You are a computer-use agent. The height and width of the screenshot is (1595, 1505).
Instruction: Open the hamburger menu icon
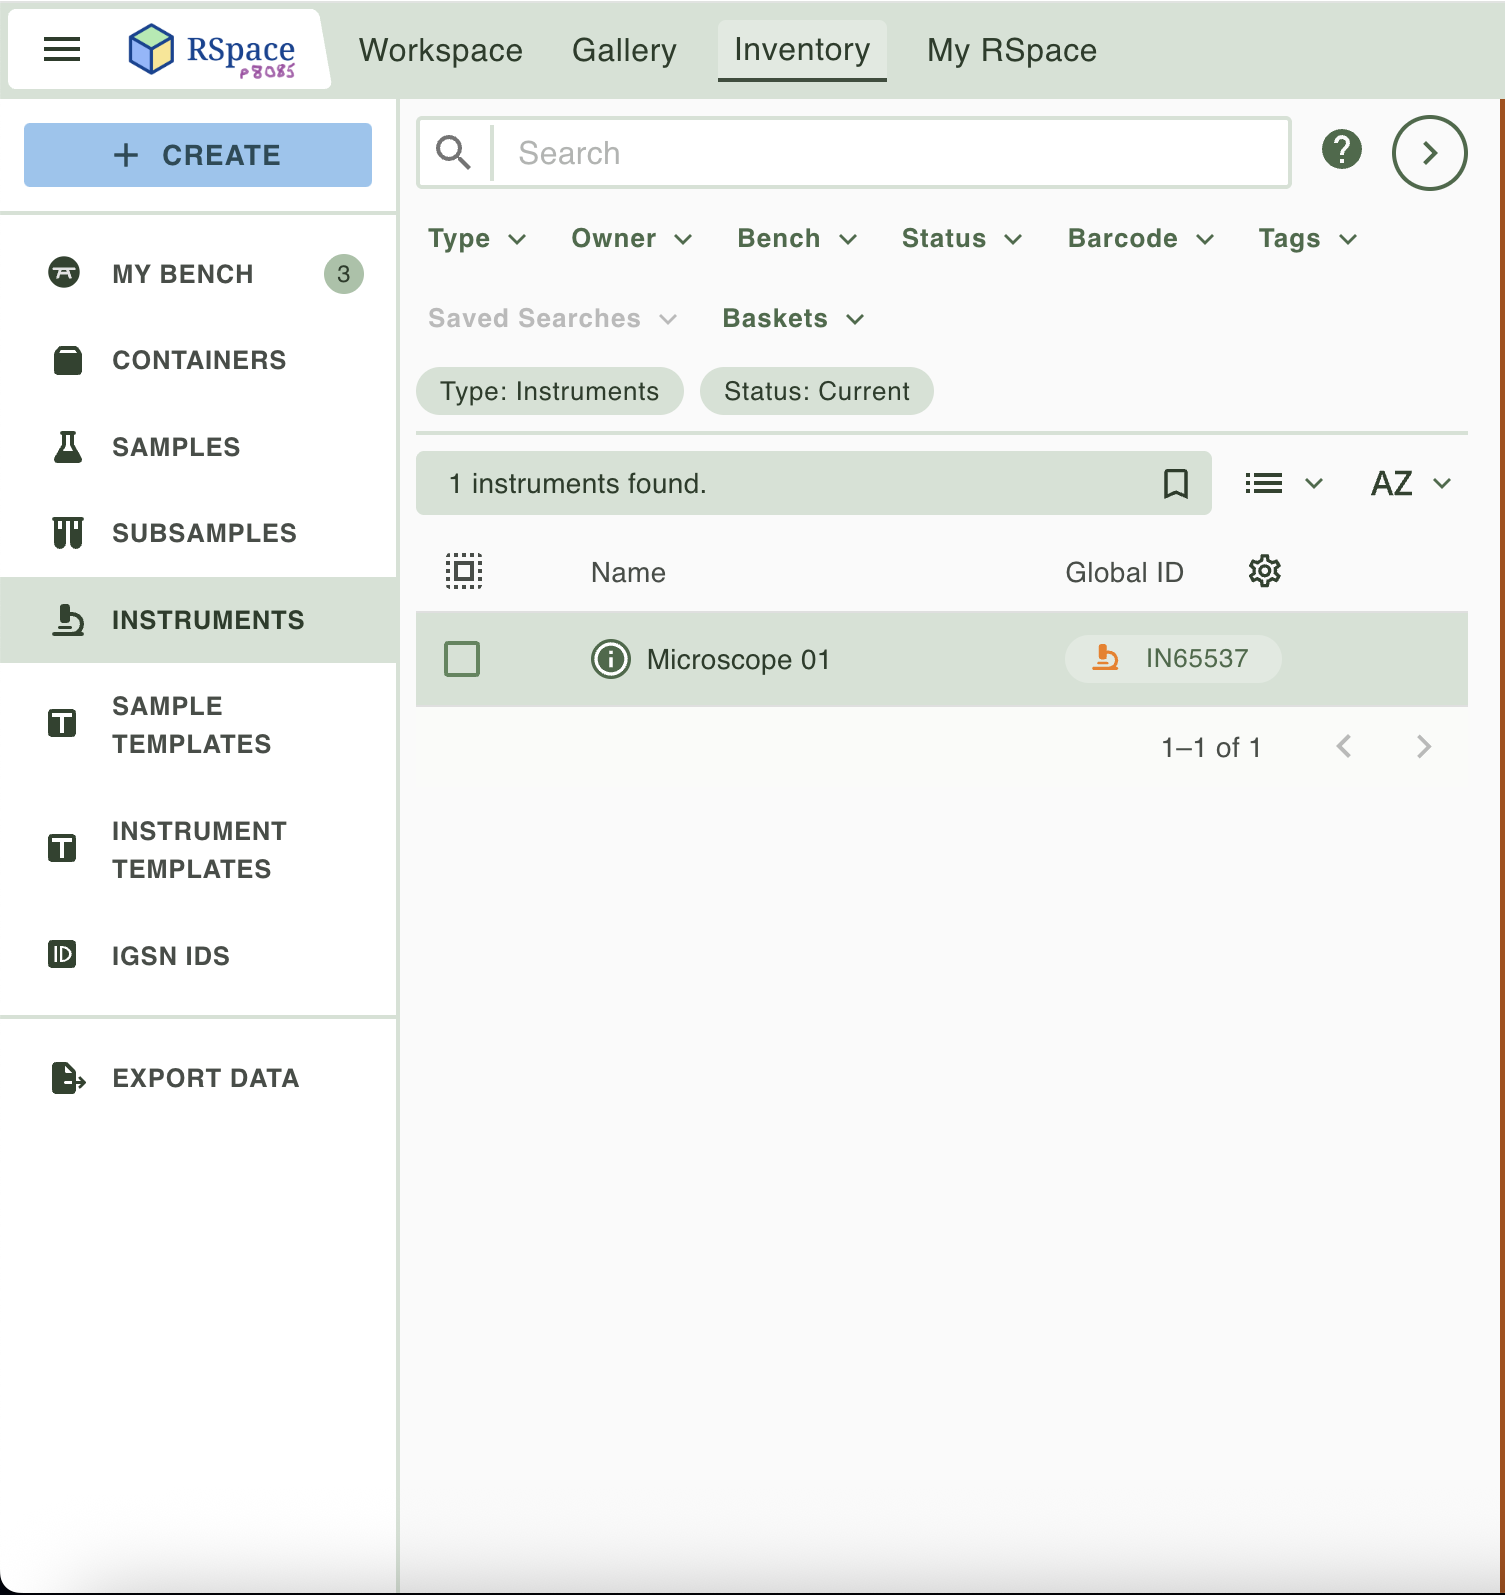(x=62, y=49)
